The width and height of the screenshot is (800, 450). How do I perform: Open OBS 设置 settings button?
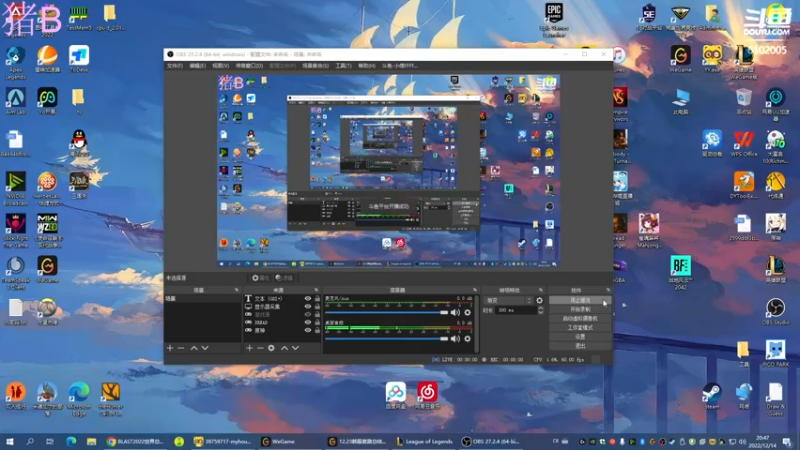tap(580, 337)
